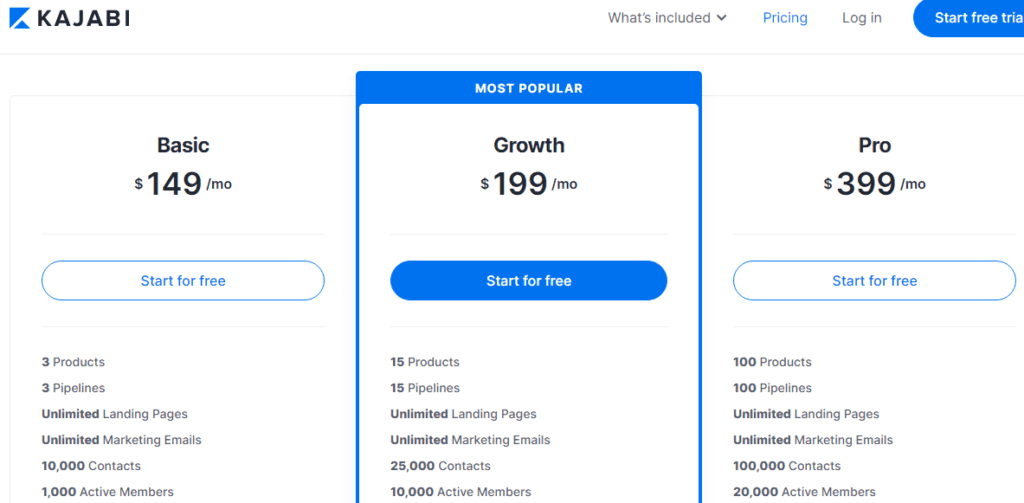Screen dimensions: 1024x503
Task: Open the Pricing page link
Action: coord(785,18)
